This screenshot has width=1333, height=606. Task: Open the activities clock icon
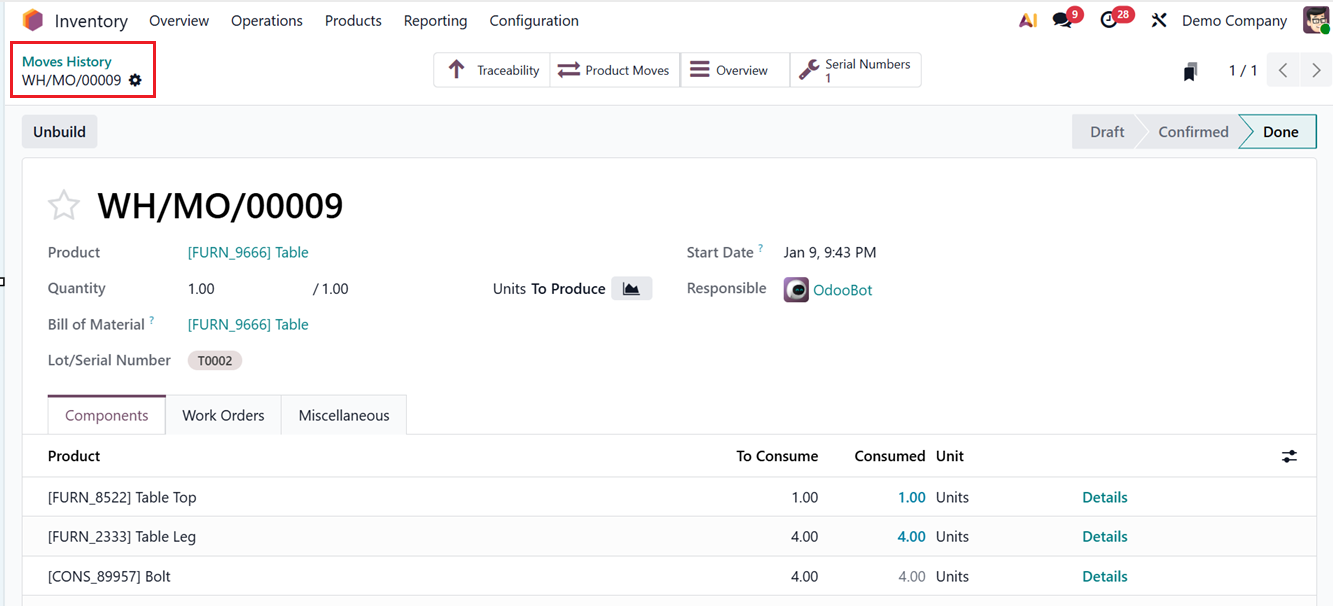tap(1108, 19)
